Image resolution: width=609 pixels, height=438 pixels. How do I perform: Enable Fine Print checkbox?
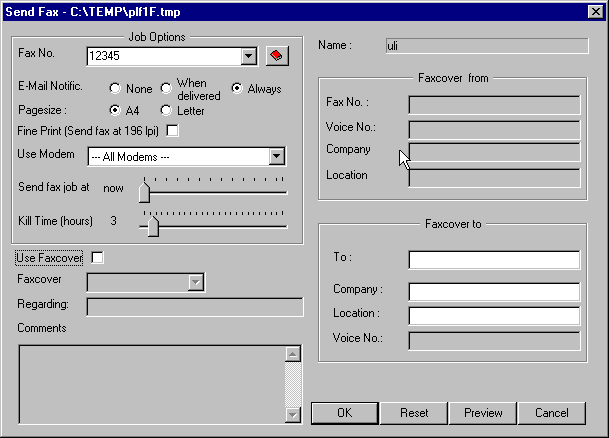(172, 131)
